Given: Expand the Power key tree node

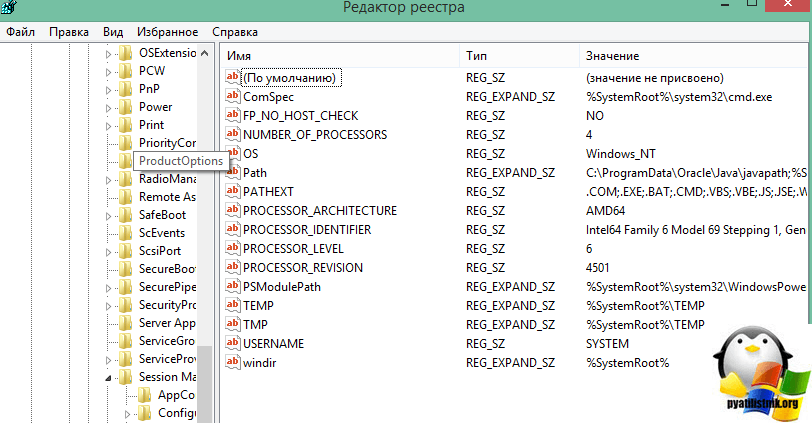Looking at the screenshot, I should point(109,107).
